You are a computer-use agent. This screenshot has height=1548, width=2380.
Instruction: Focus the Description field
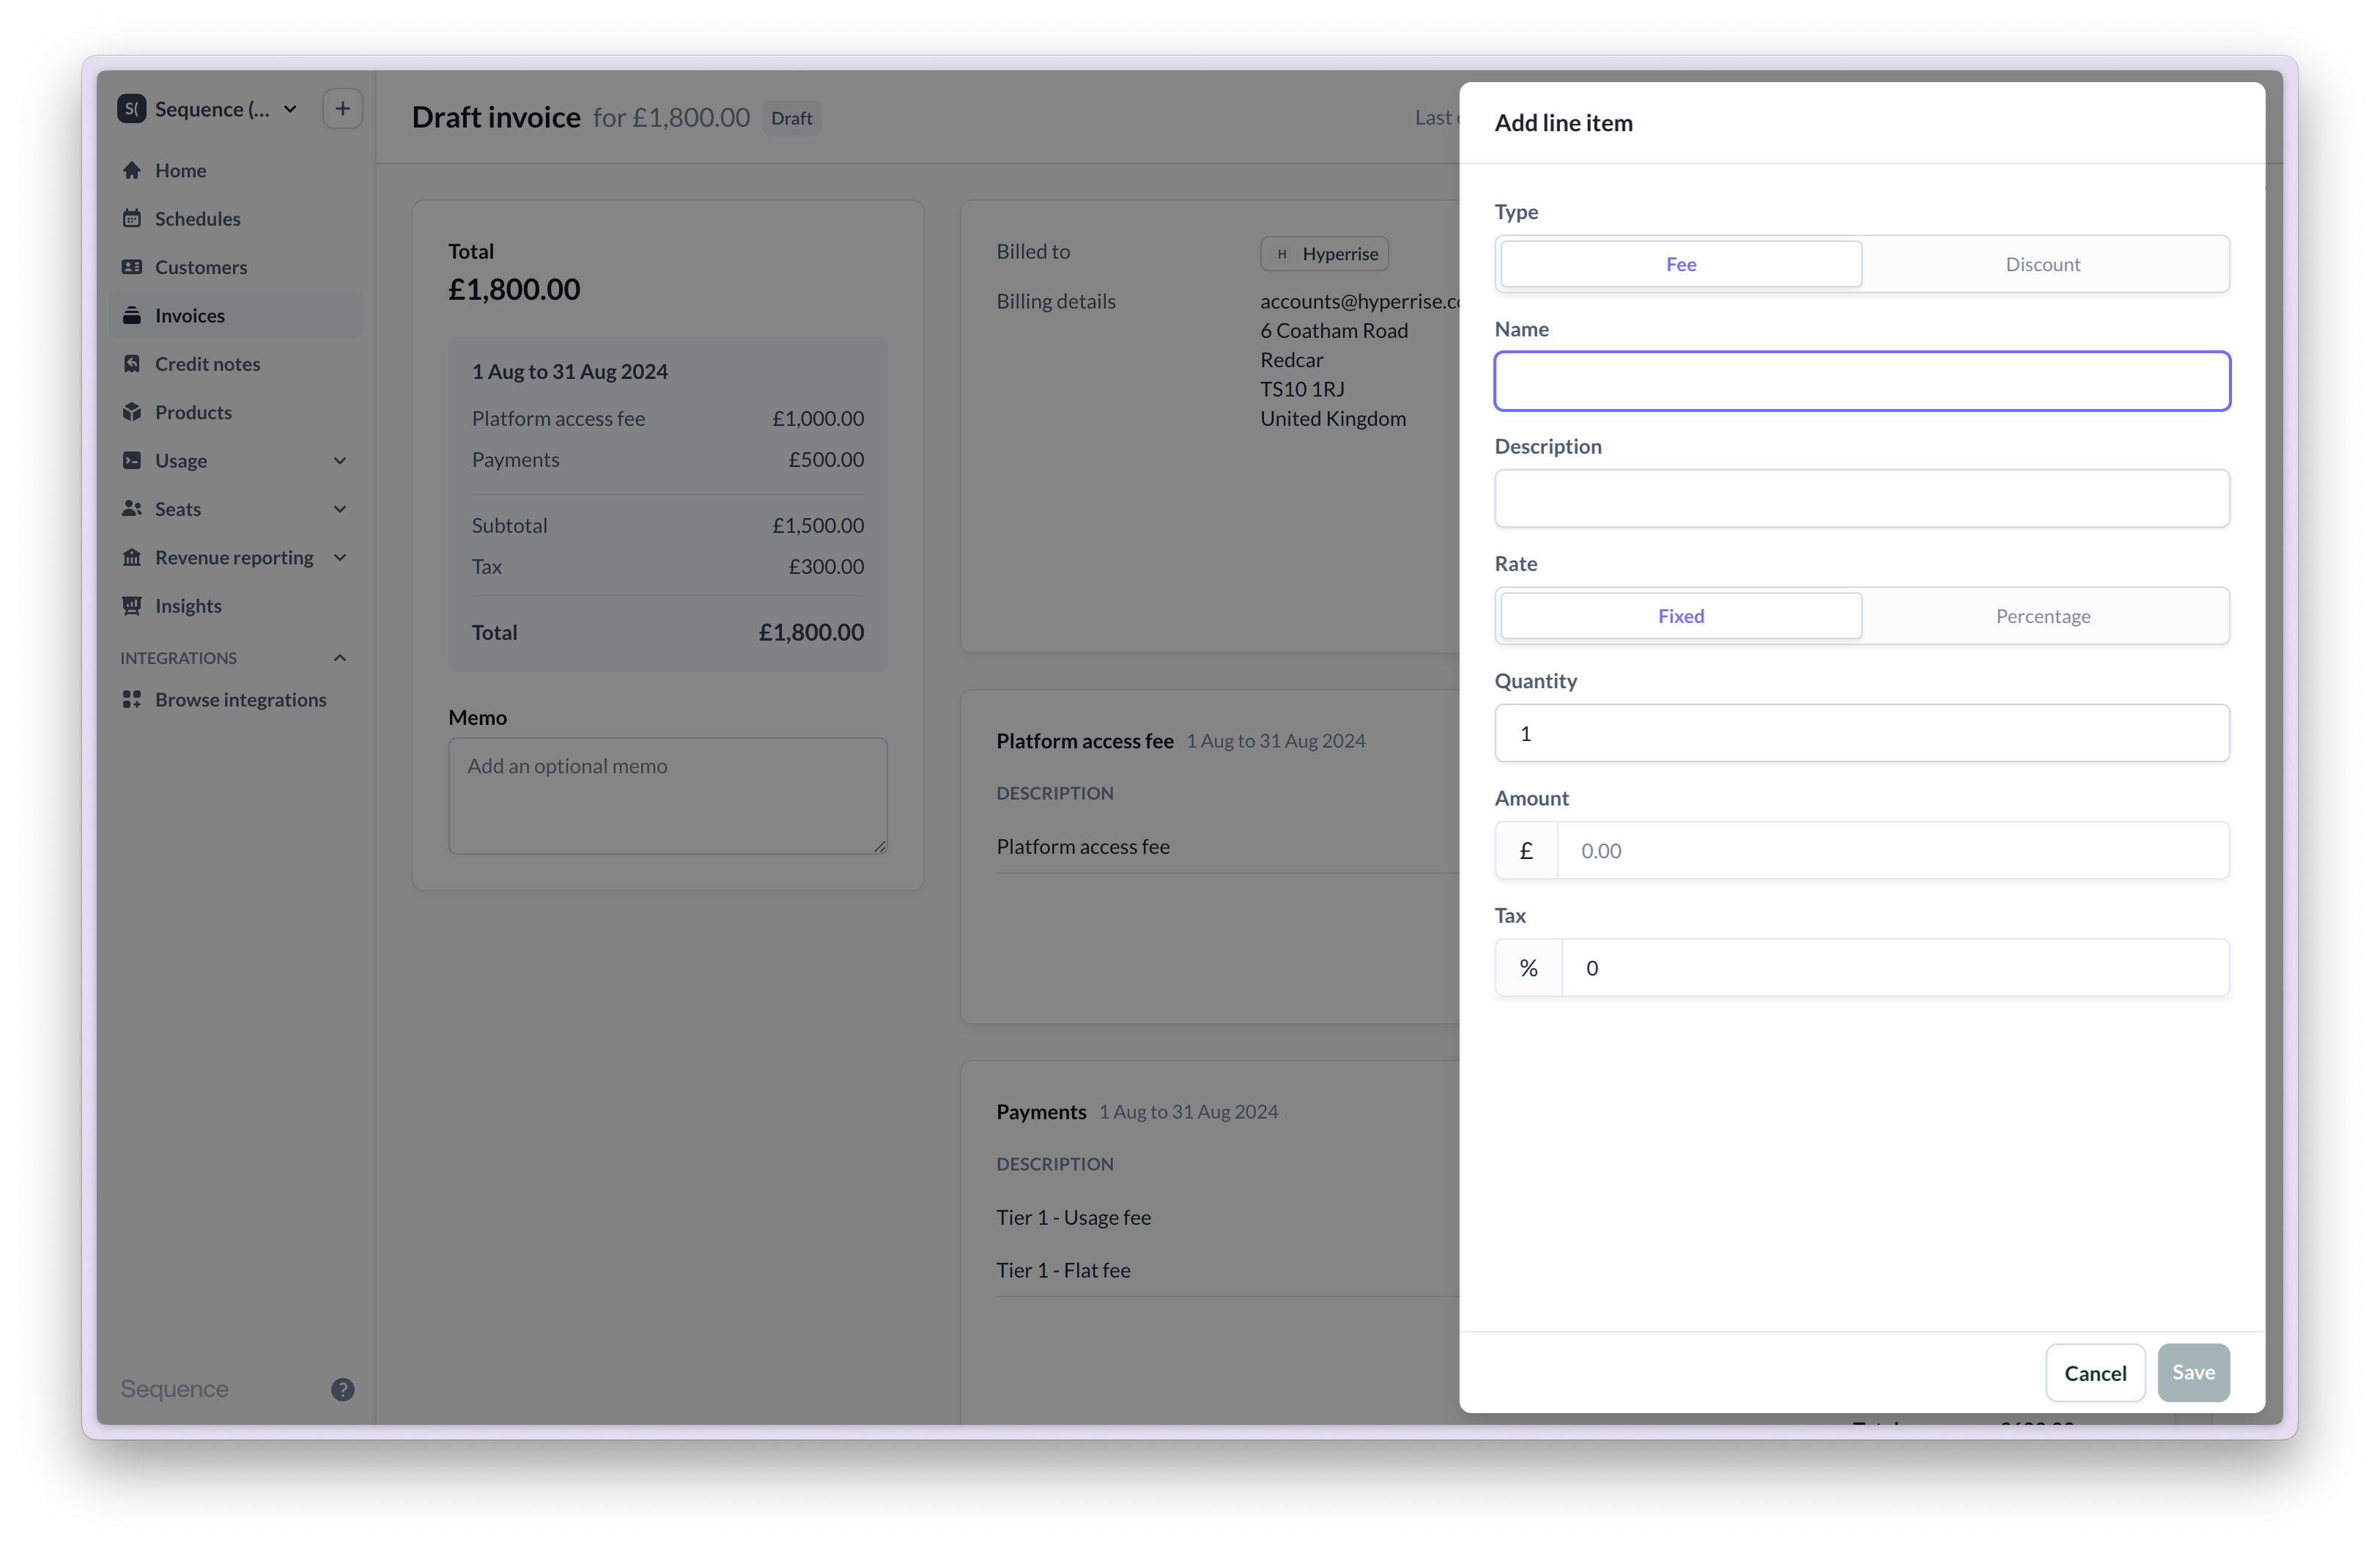coord(1862,498)
